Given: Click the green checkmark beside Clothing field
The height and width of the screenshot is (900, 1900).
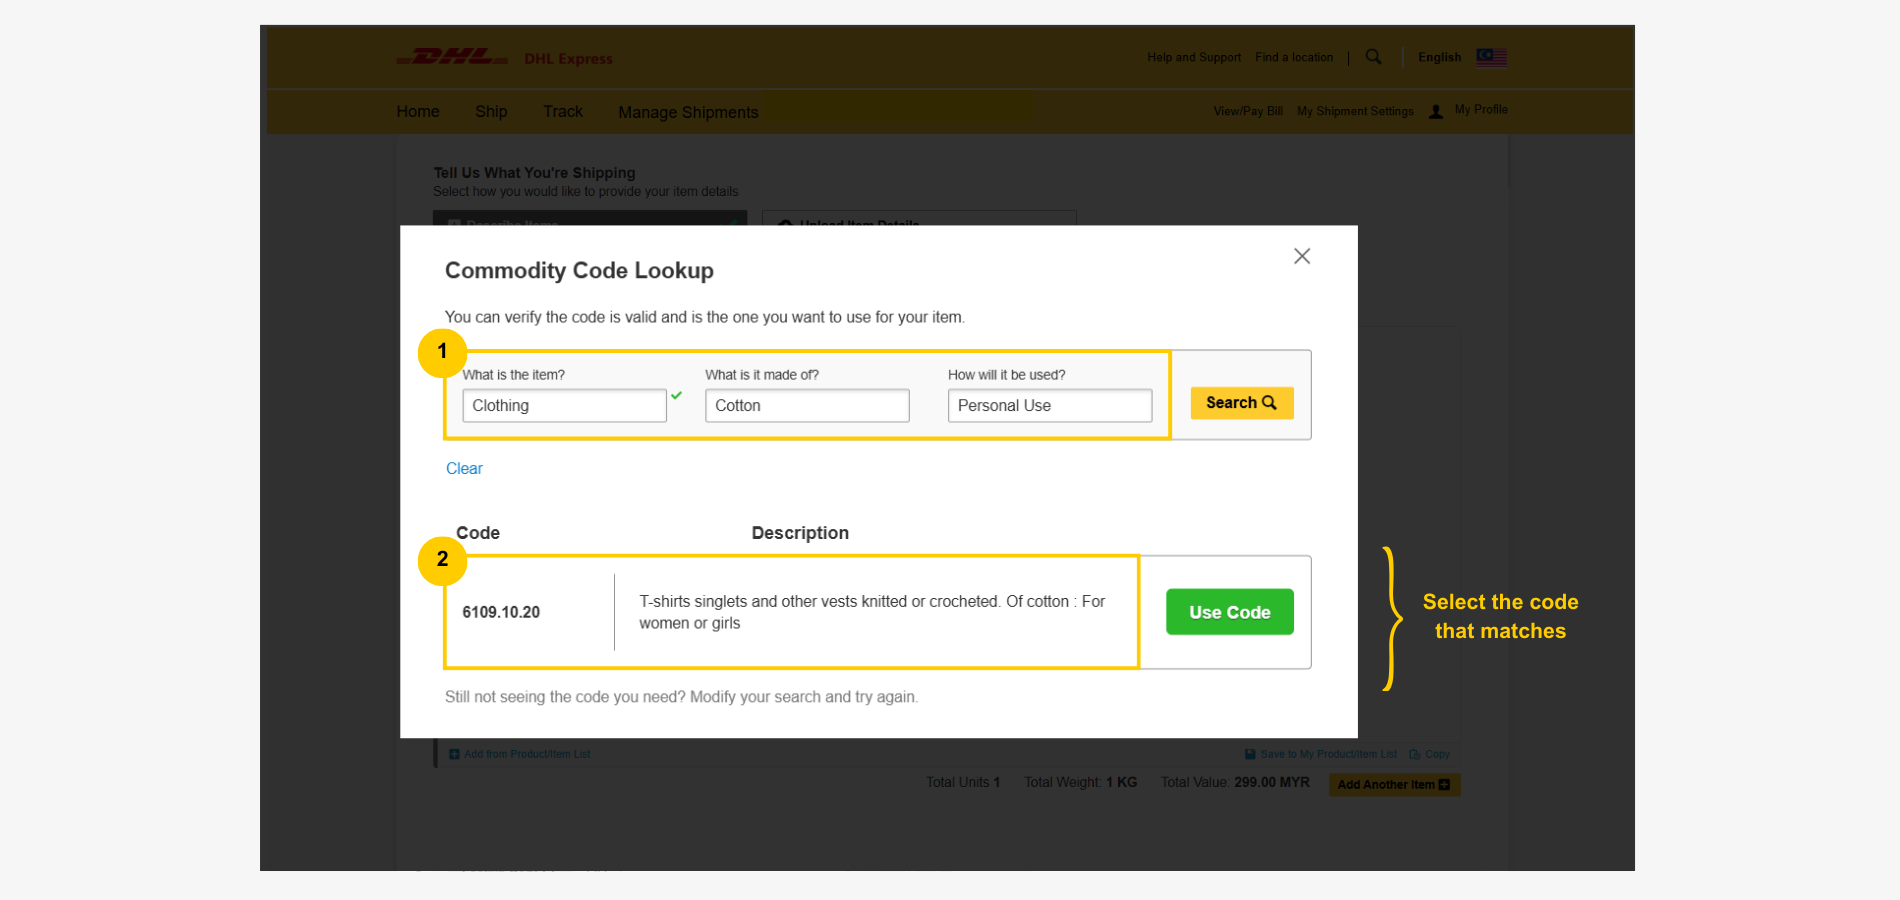Looking at the screenshot, I should [x=677, y=396].
